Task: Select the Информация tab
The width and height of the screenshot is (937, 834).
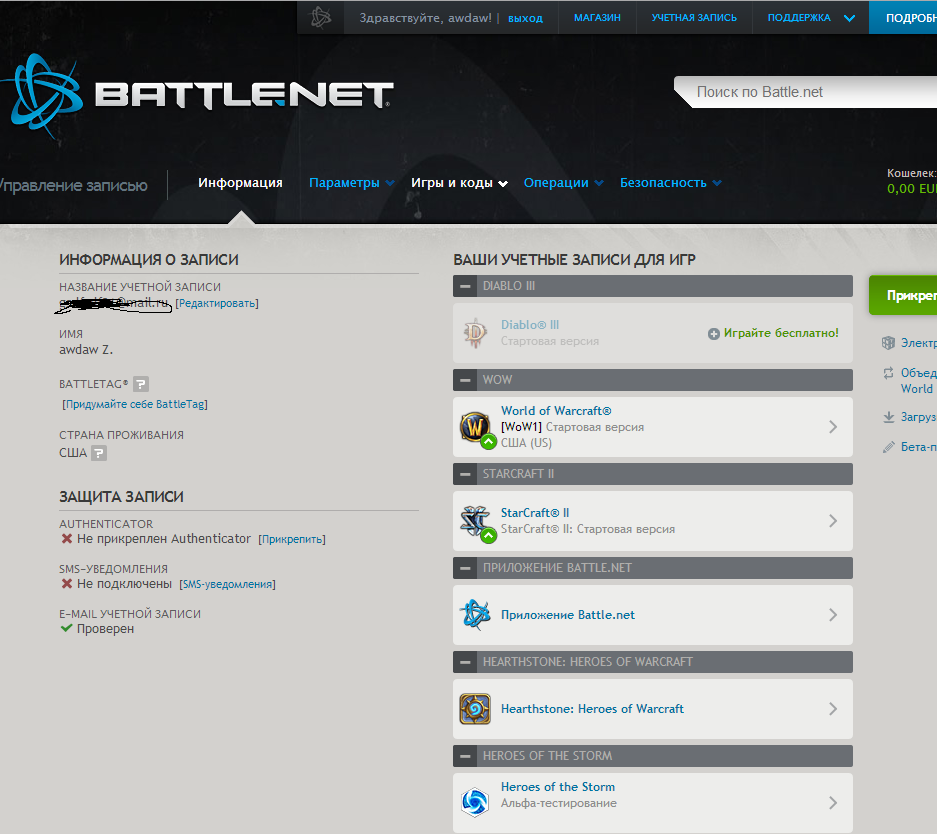Action: coord(240,183)
